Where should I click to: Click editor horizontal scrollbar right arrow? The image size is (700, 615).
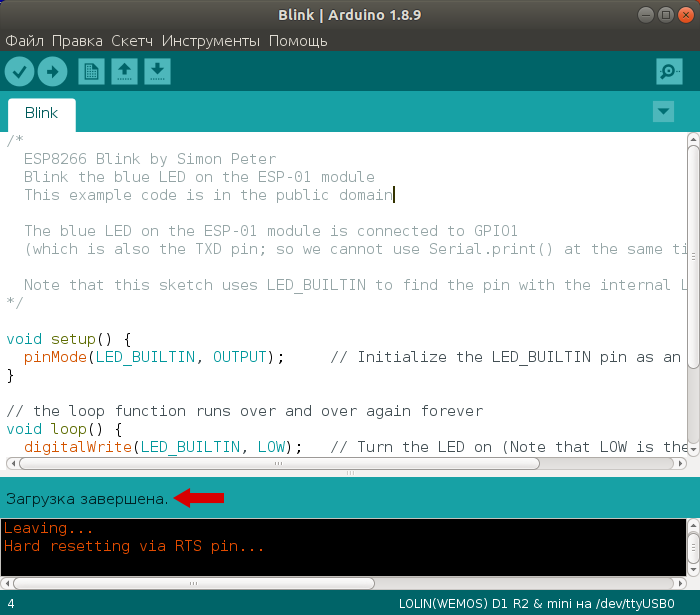coord(680,463)
